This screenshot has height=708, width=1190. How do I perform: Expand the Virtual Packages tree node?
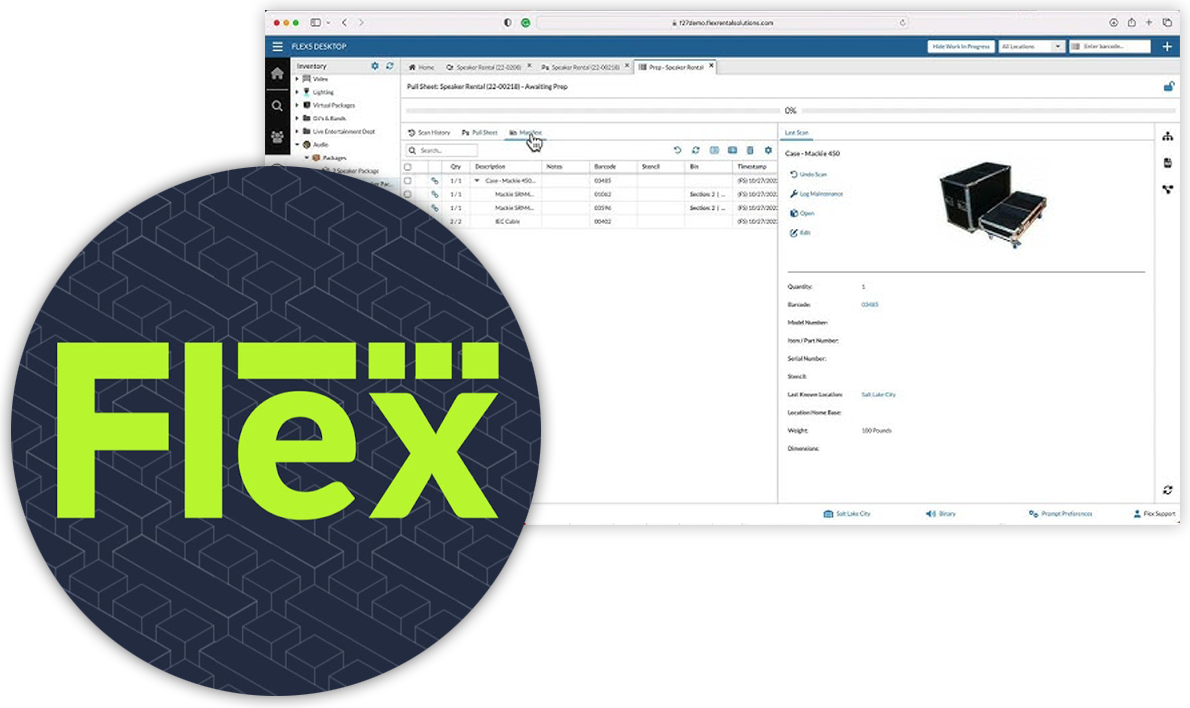pos(298,105)
